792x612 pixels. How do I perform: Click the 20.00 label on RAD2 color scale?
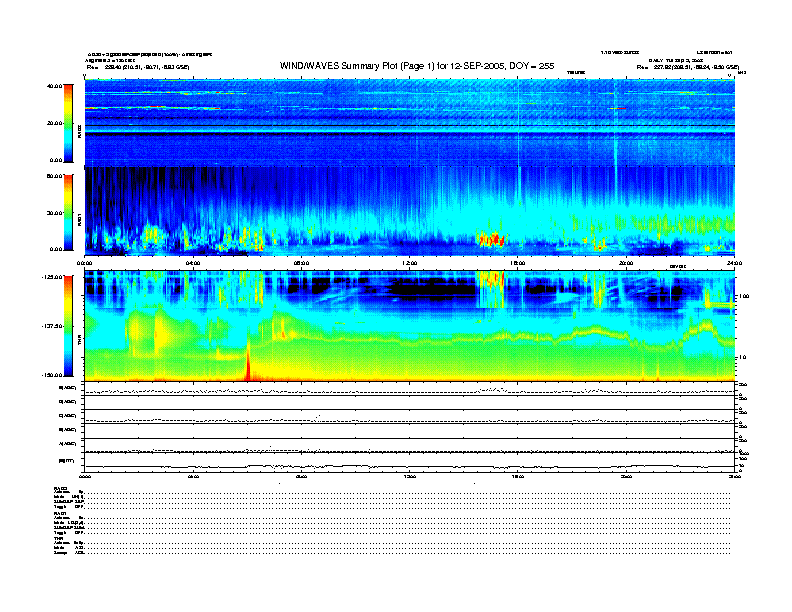tap(54, 123)
